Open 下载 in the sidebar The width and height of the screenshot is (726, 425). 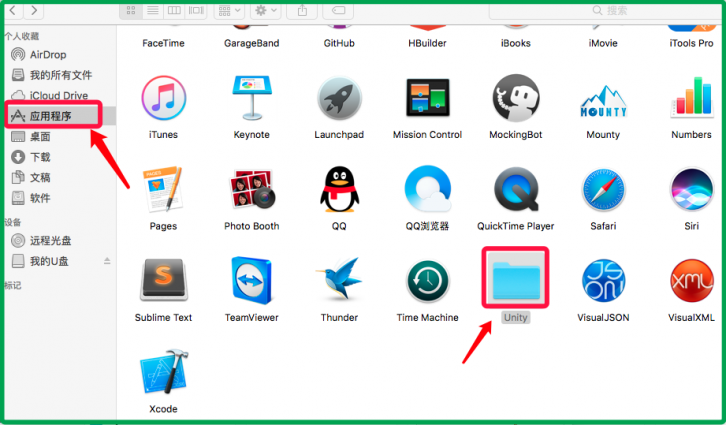coord(40,157)
